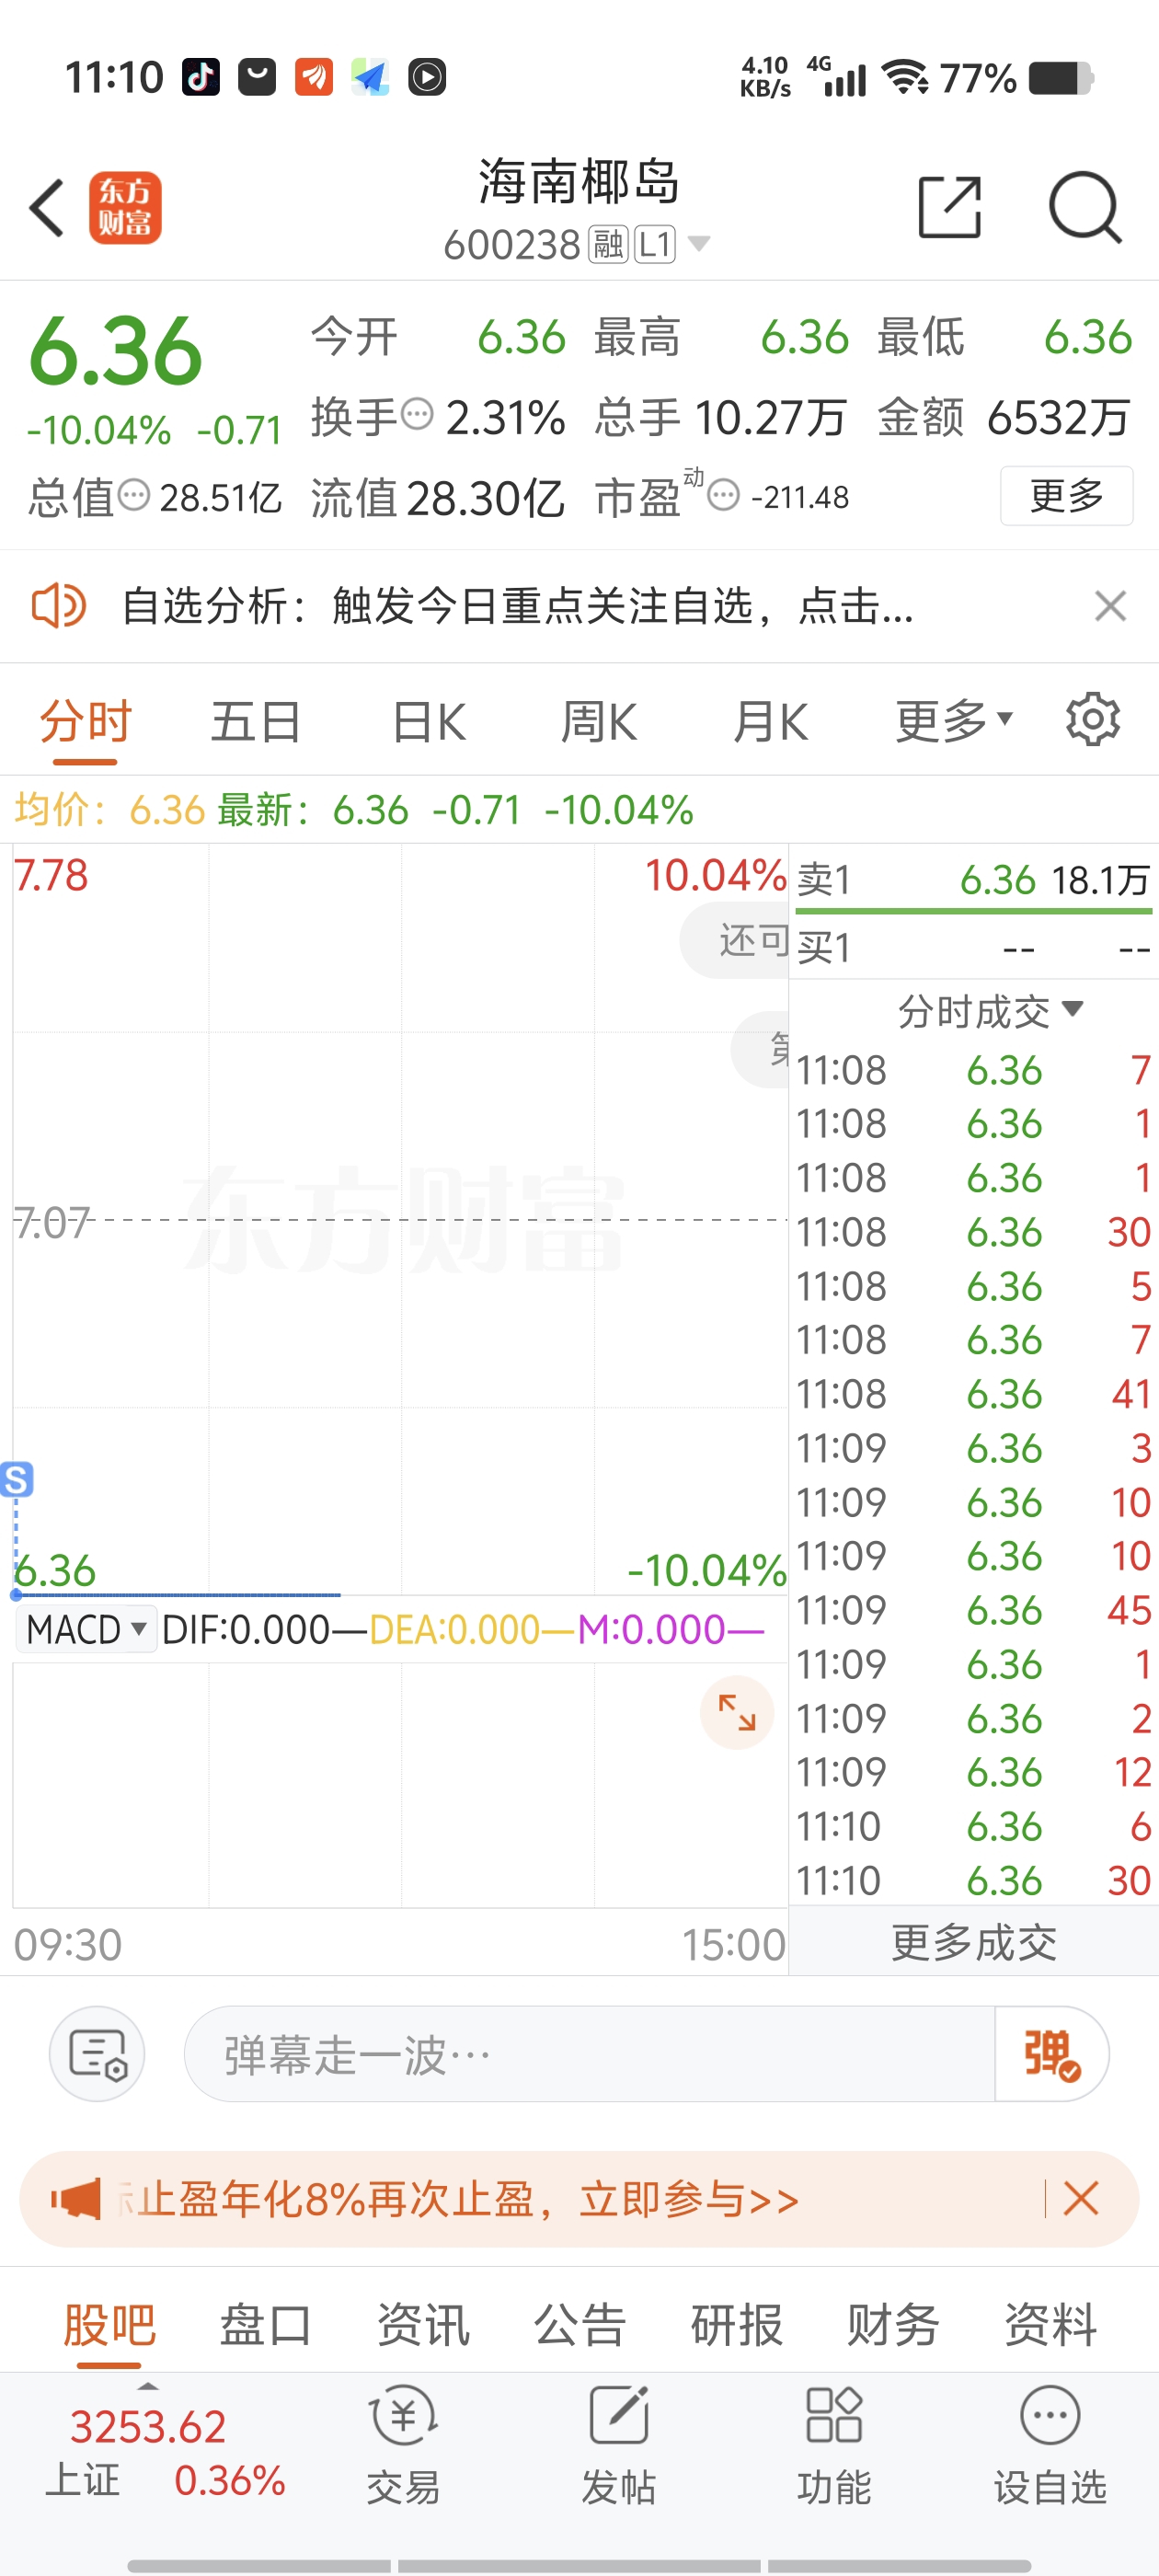Switch to the 周K chart tab

pyautogui.click(x=599, y=722)
